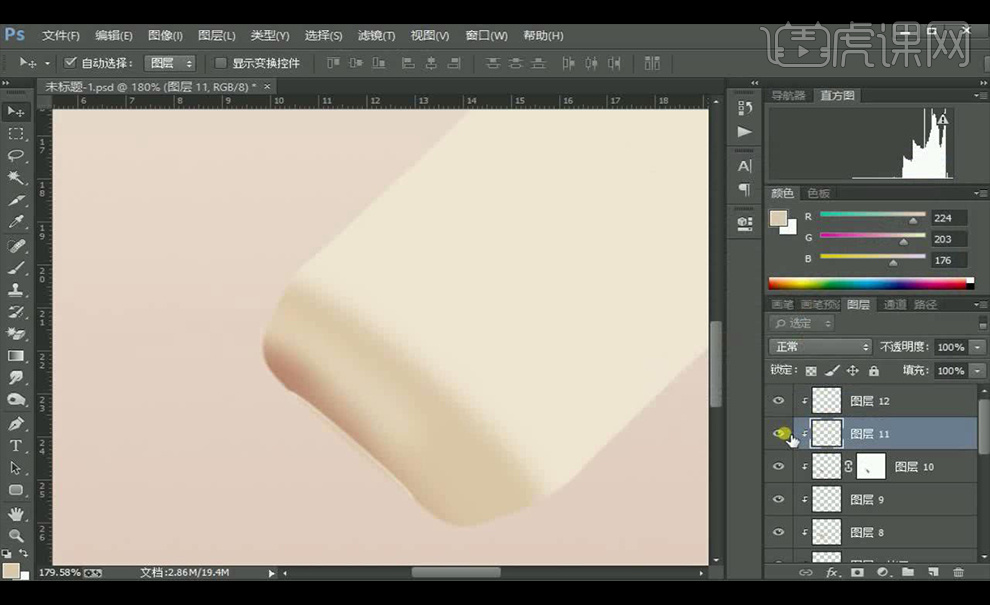Open the auto-select 图层 dropdown
The width and height of the screenshot is (990, 605).
click(171, 63)
